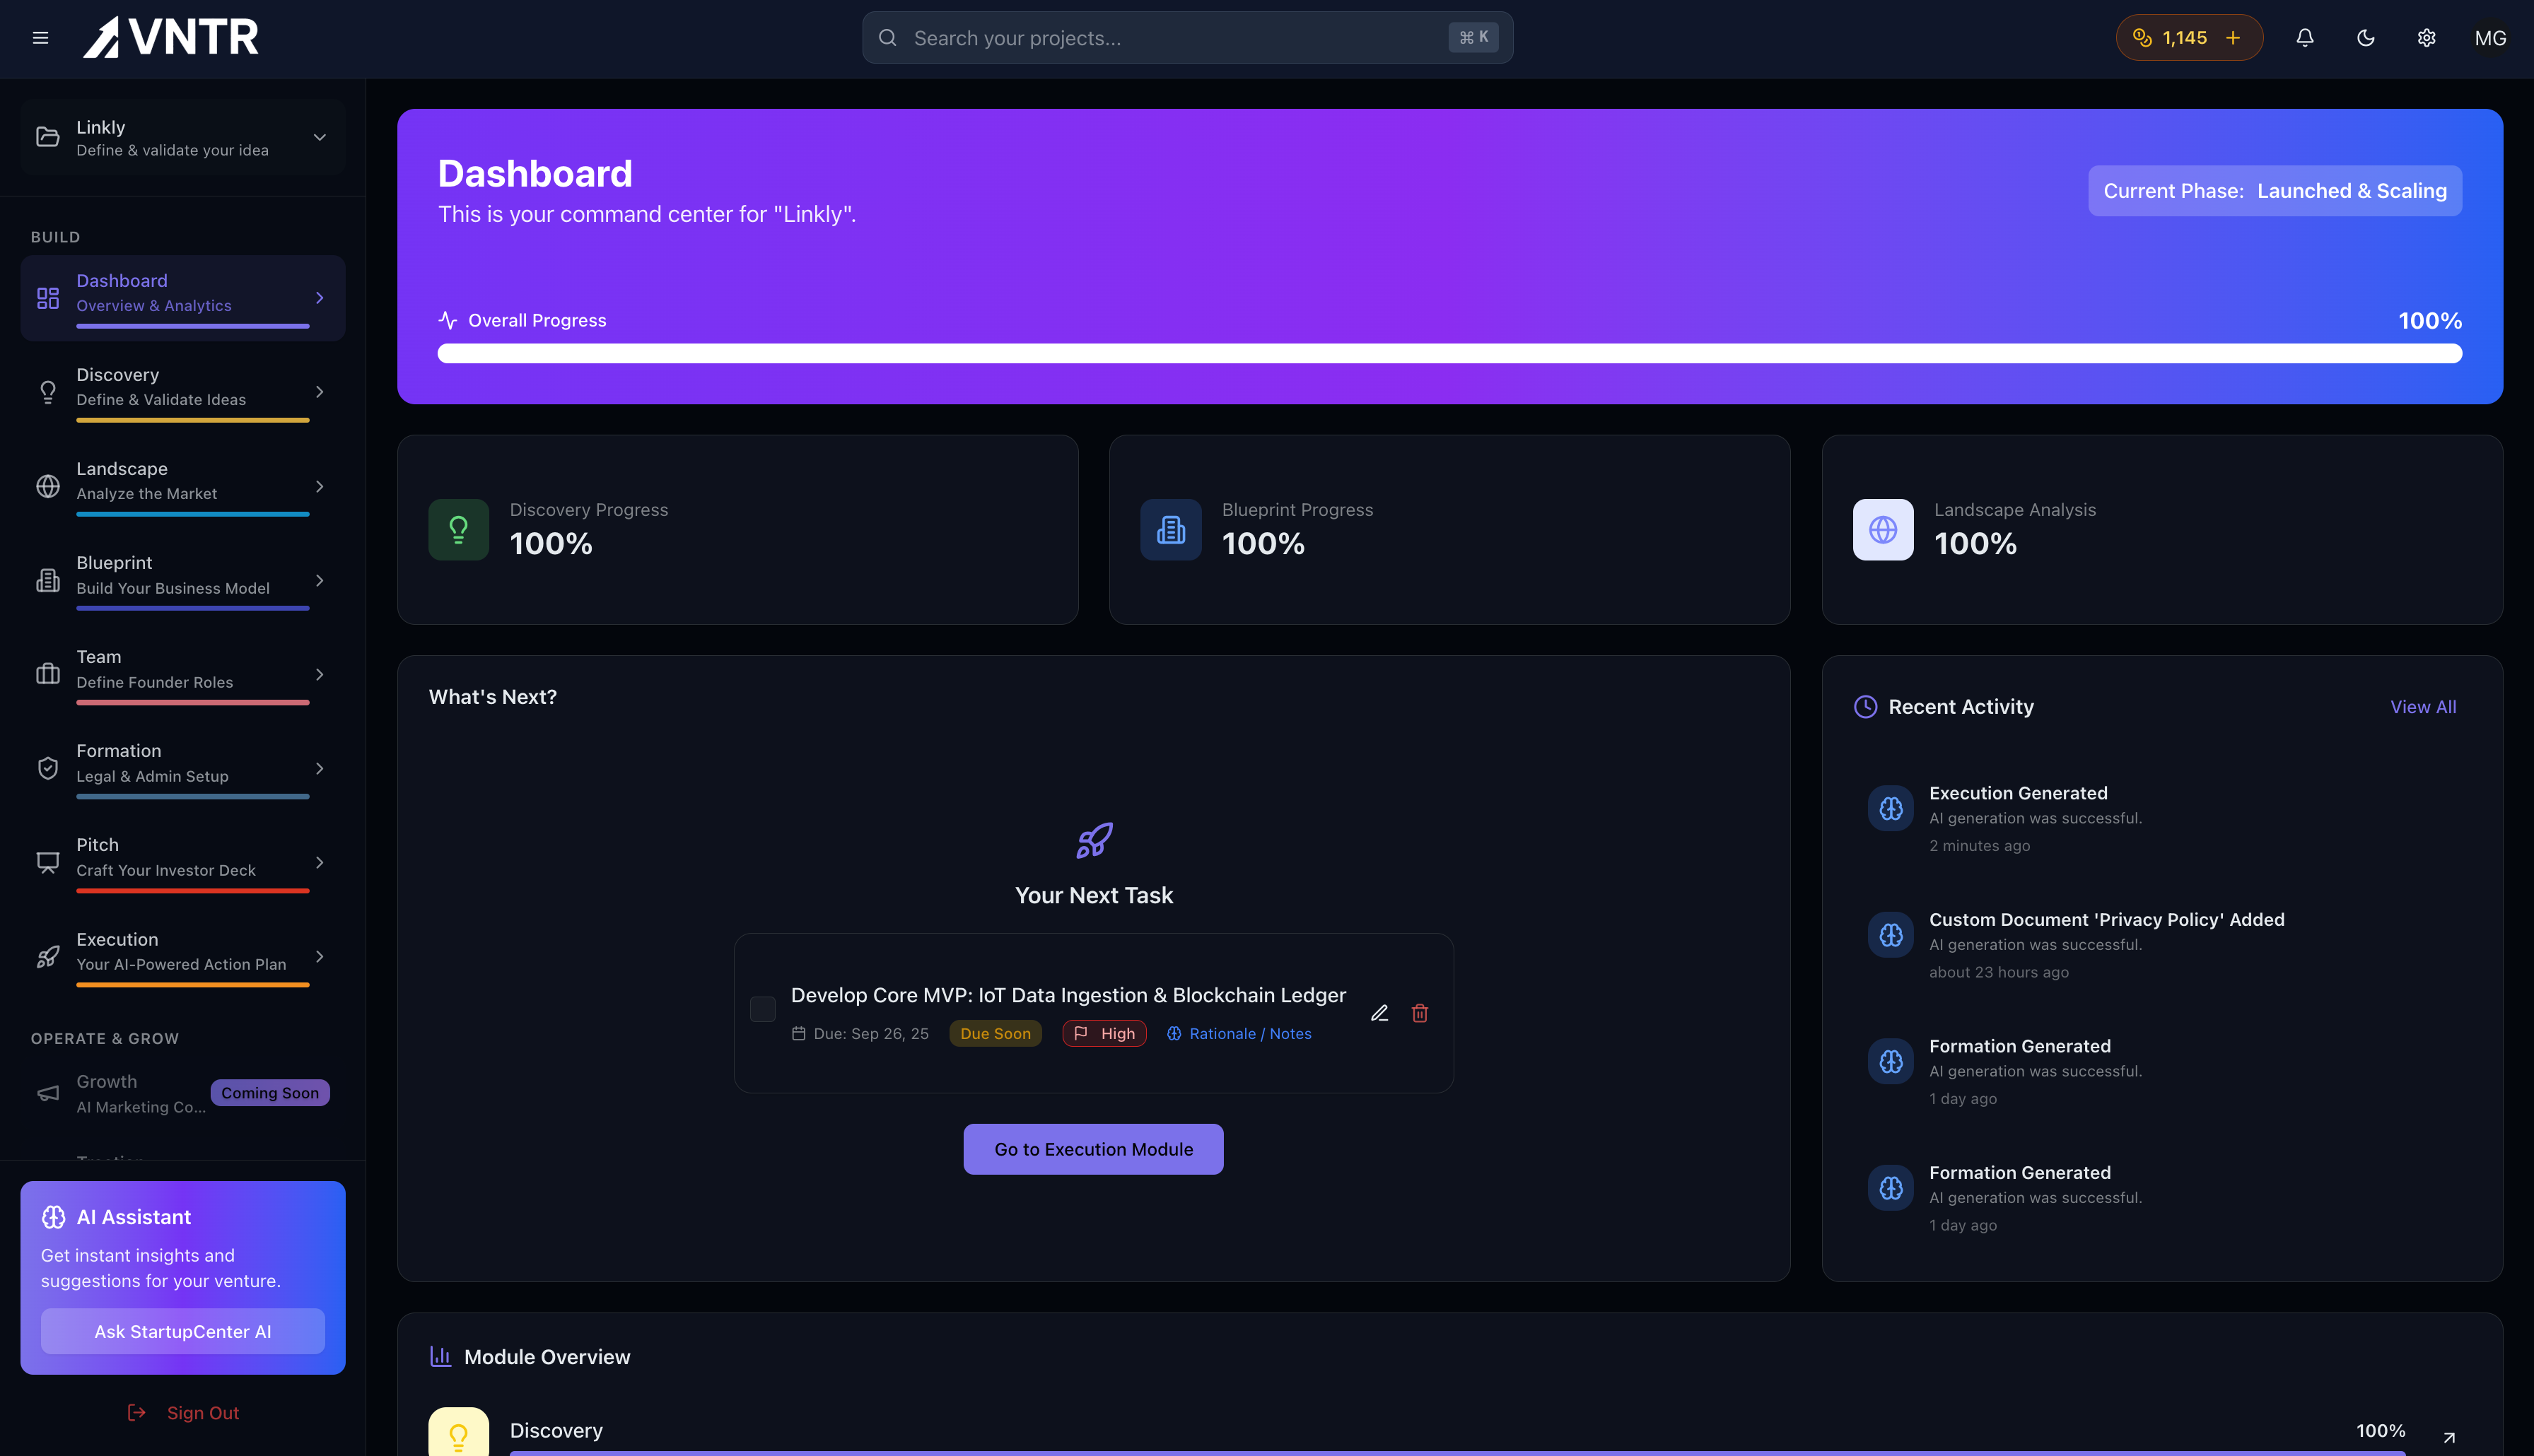Select the Discovery lightbulb icon in sidebar

click(48, 391)
